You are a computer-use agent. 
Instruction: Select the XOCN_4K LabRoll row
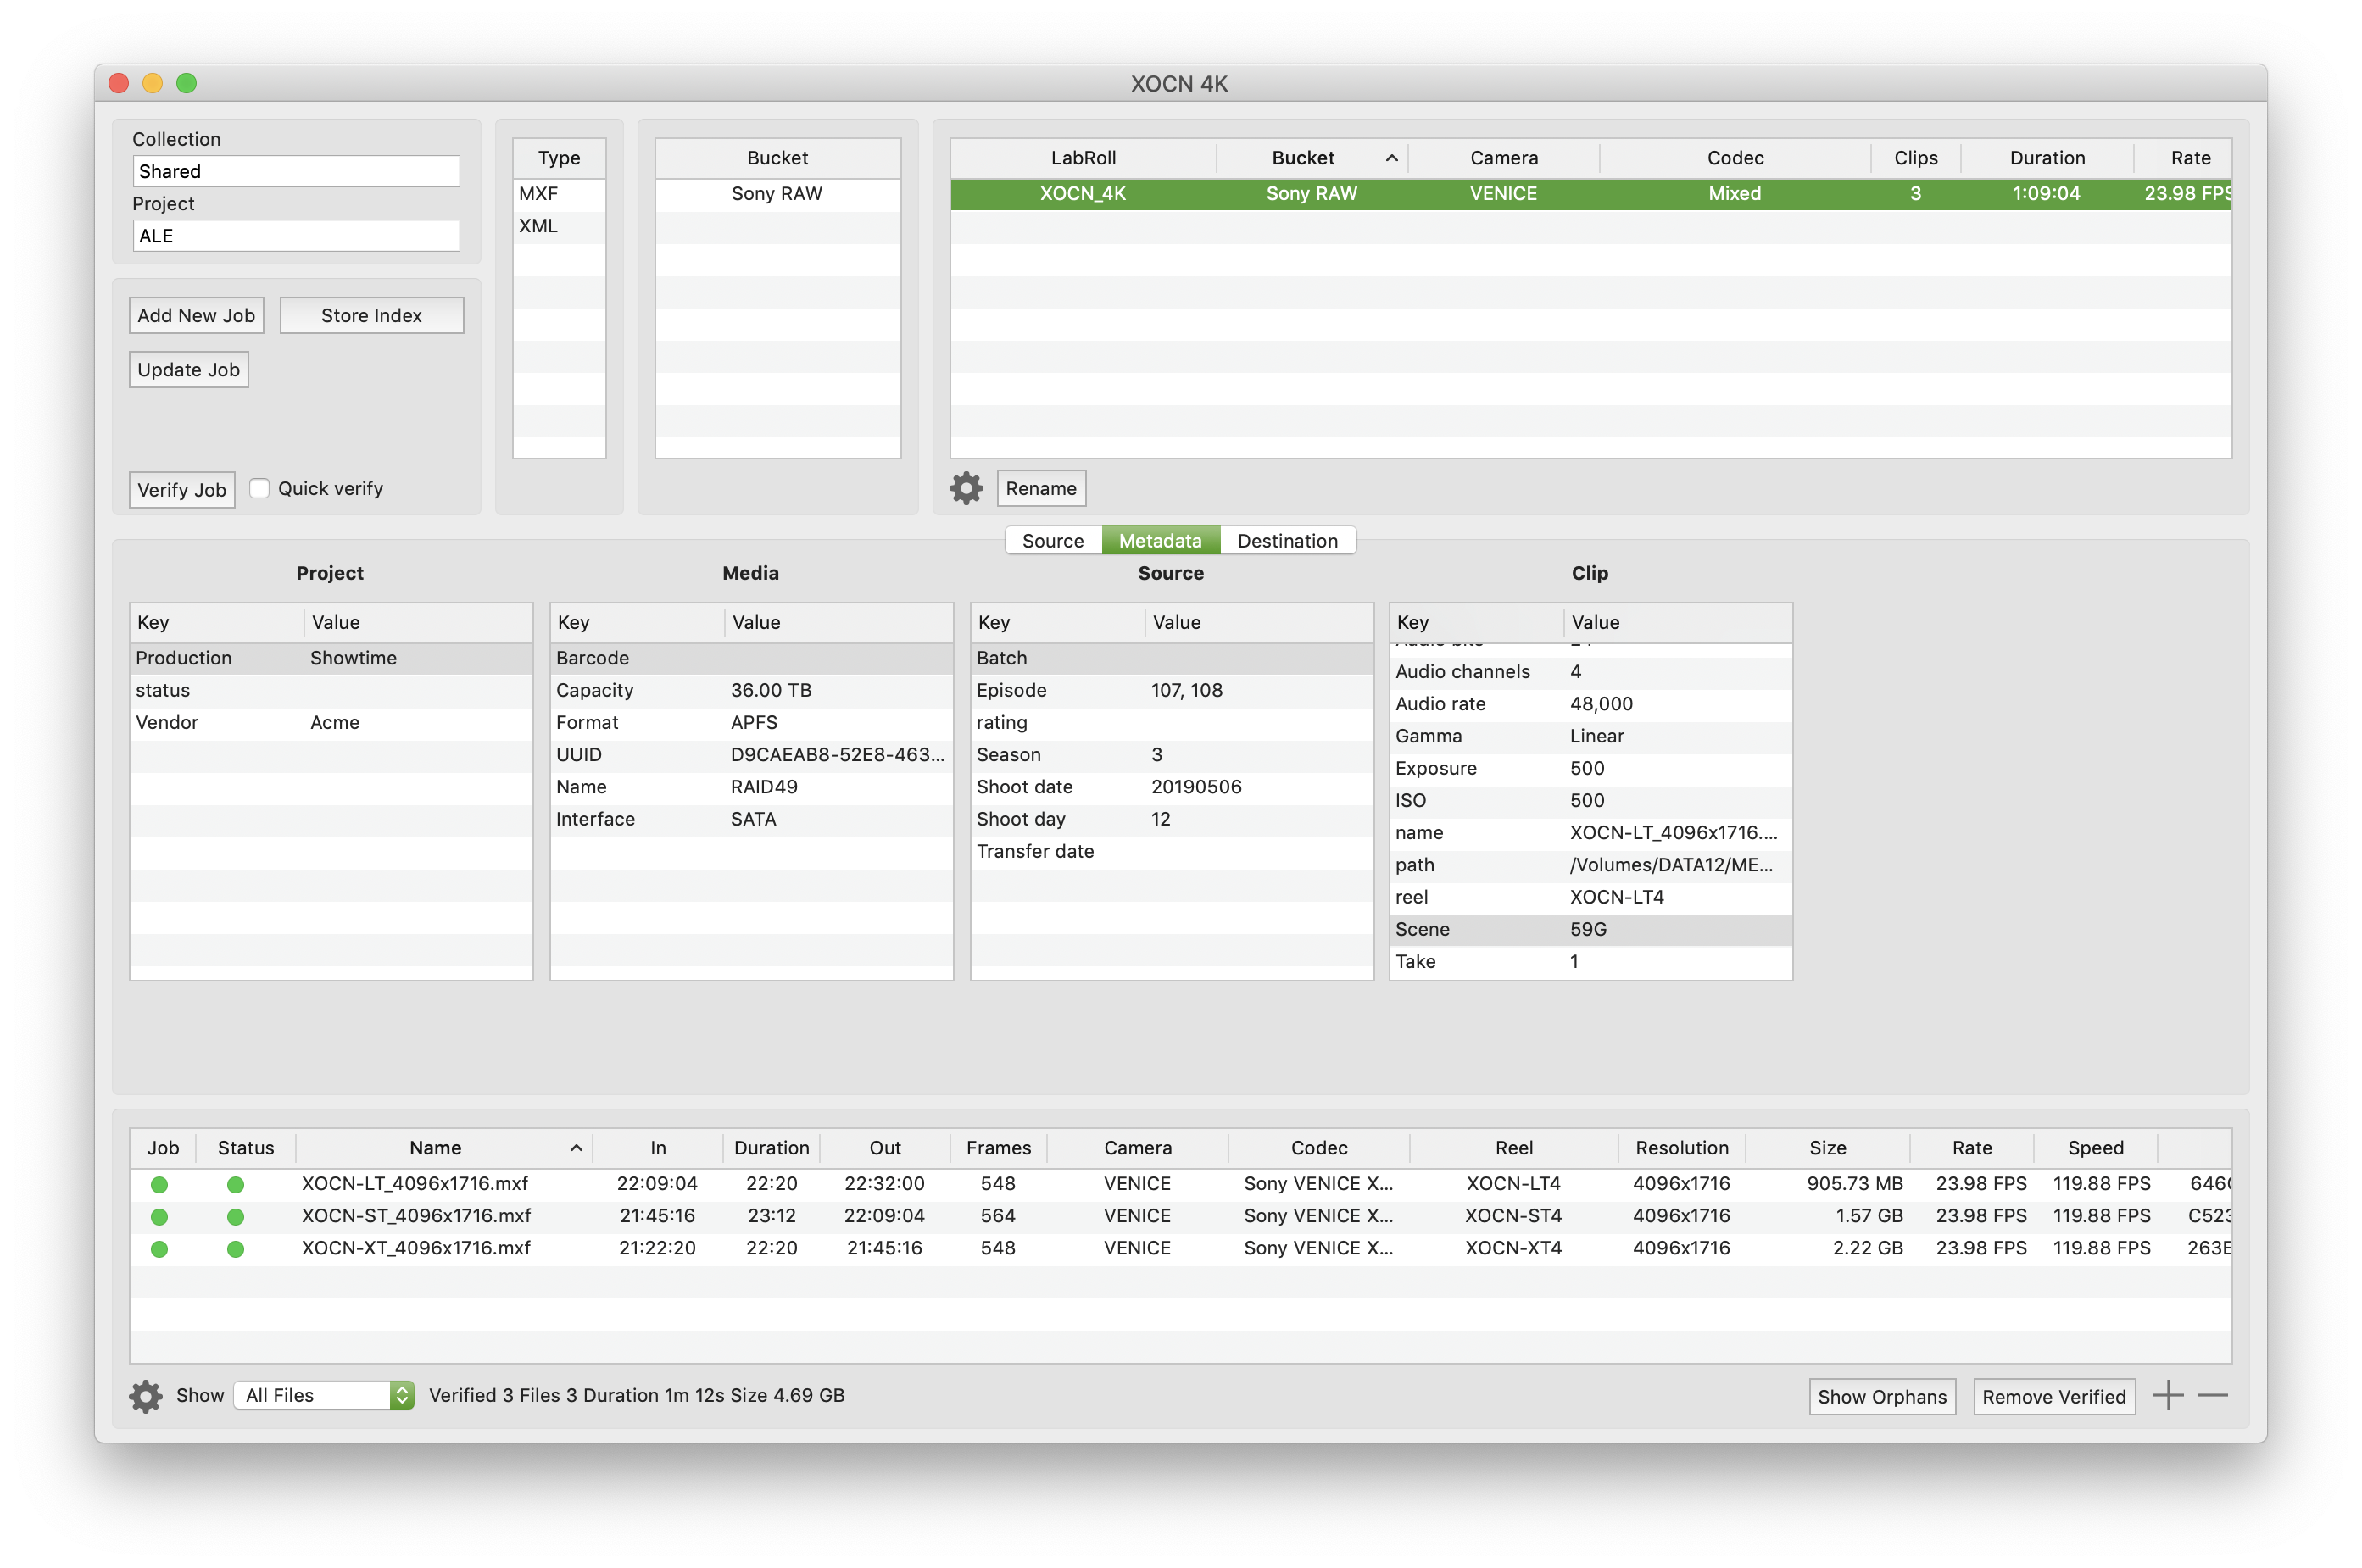(x=1590, y=194)
